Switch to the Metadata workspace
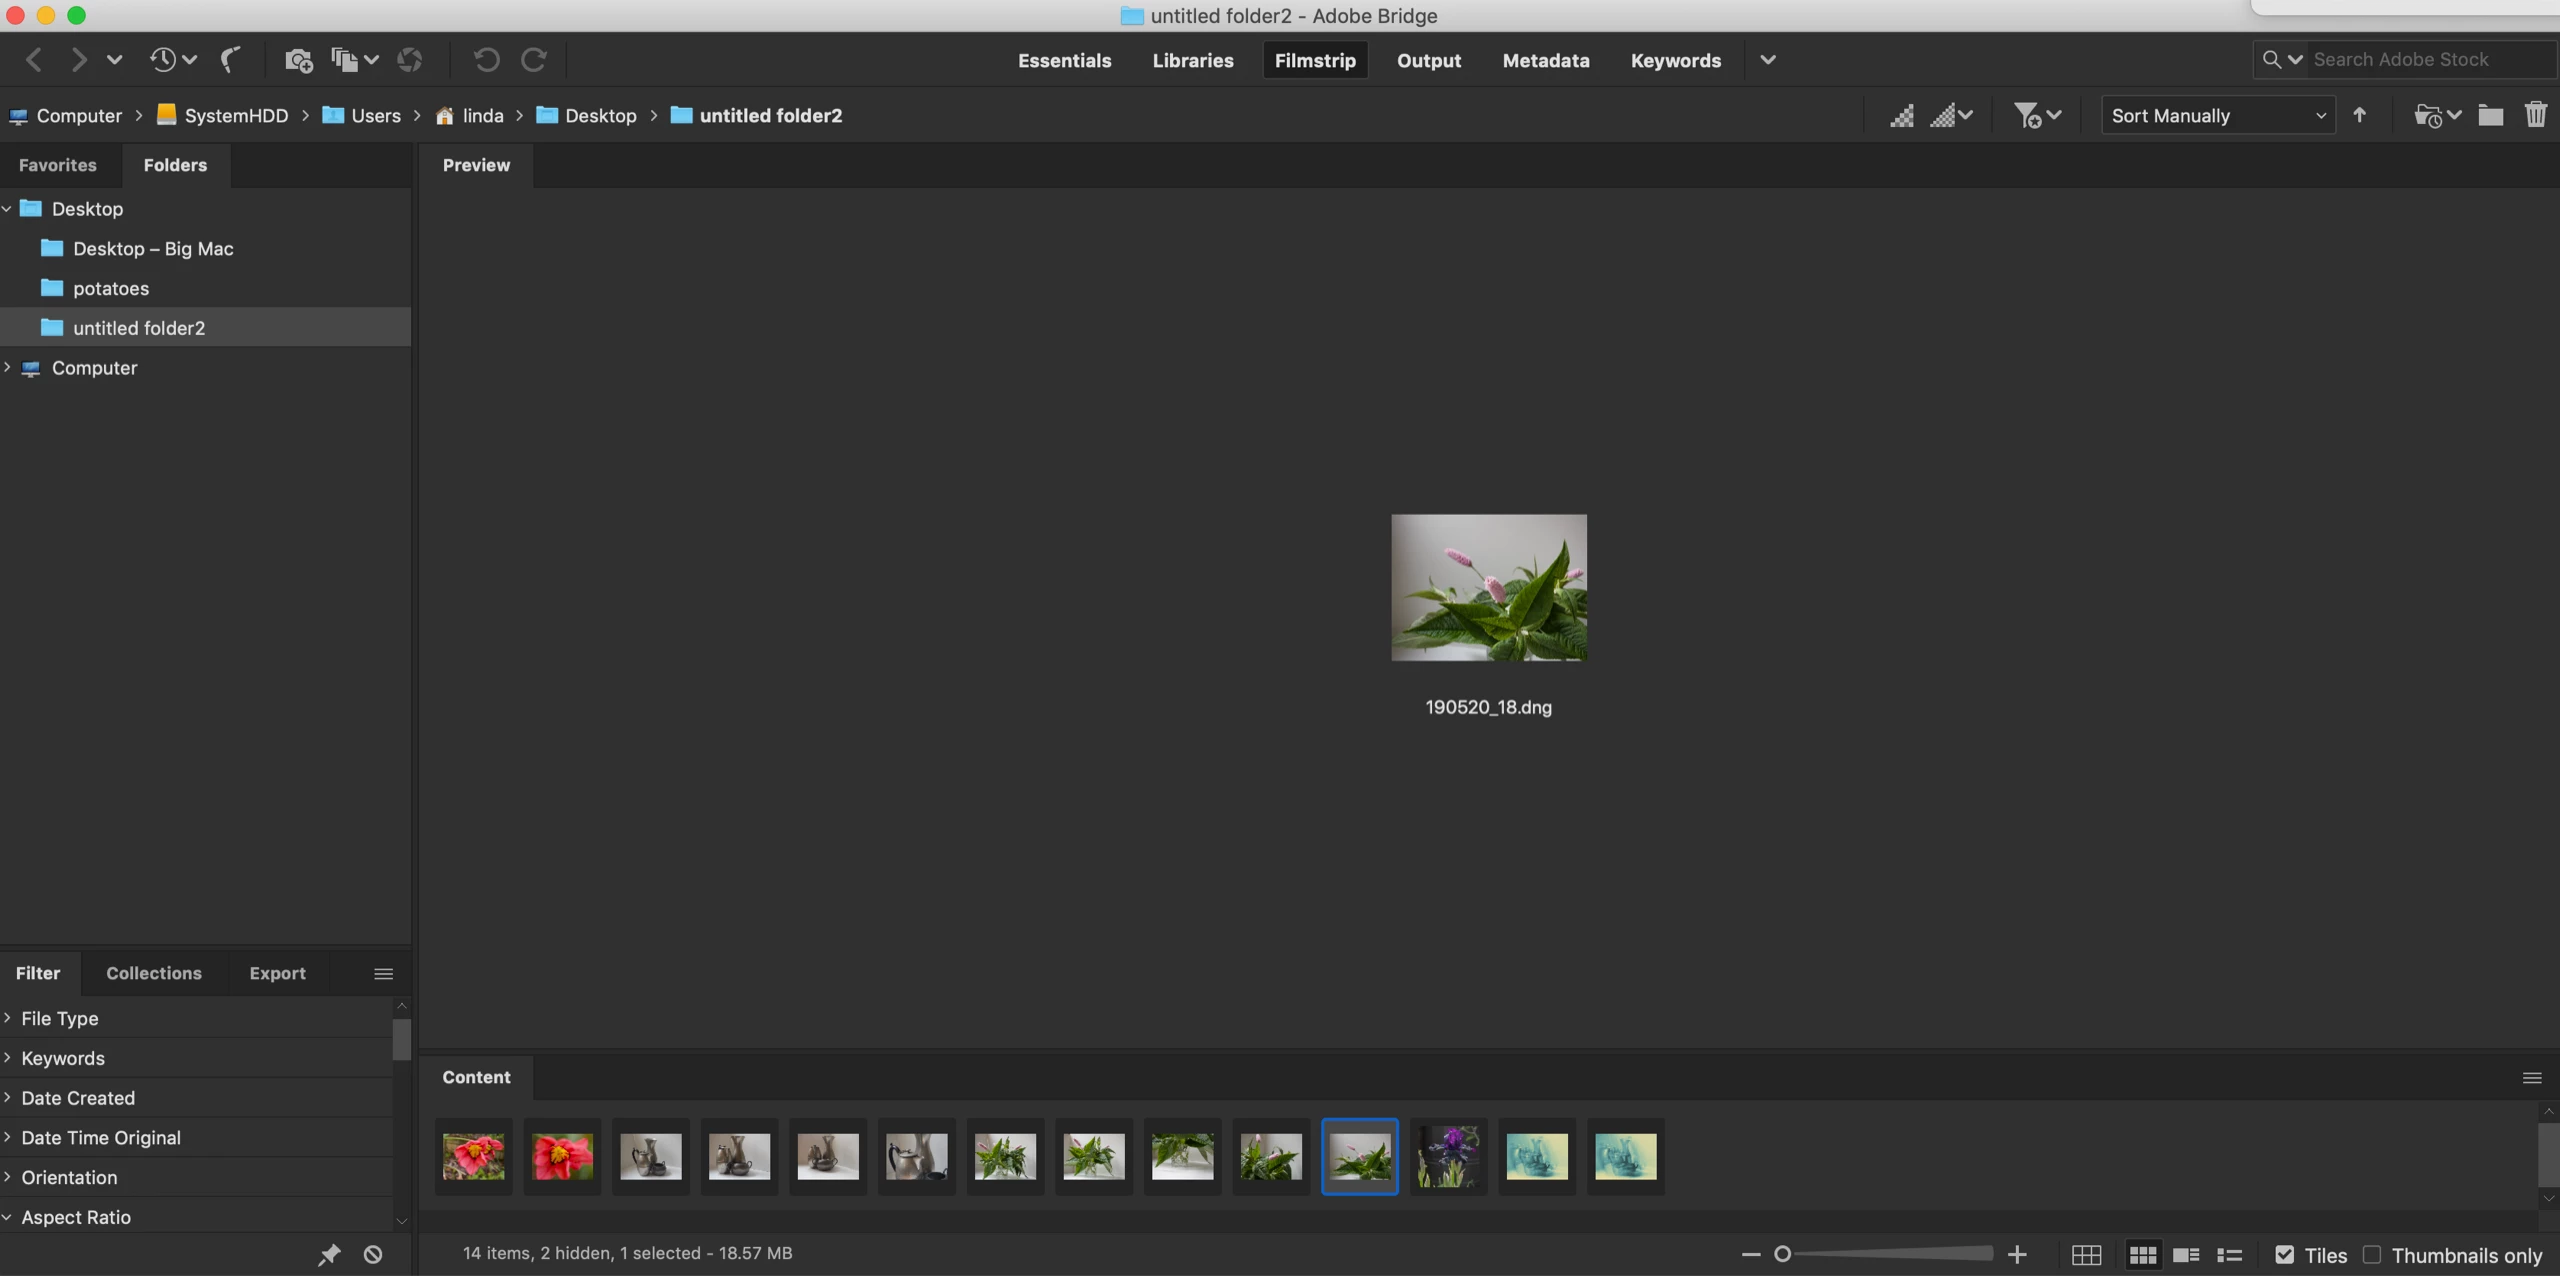 pos(1545,60)
